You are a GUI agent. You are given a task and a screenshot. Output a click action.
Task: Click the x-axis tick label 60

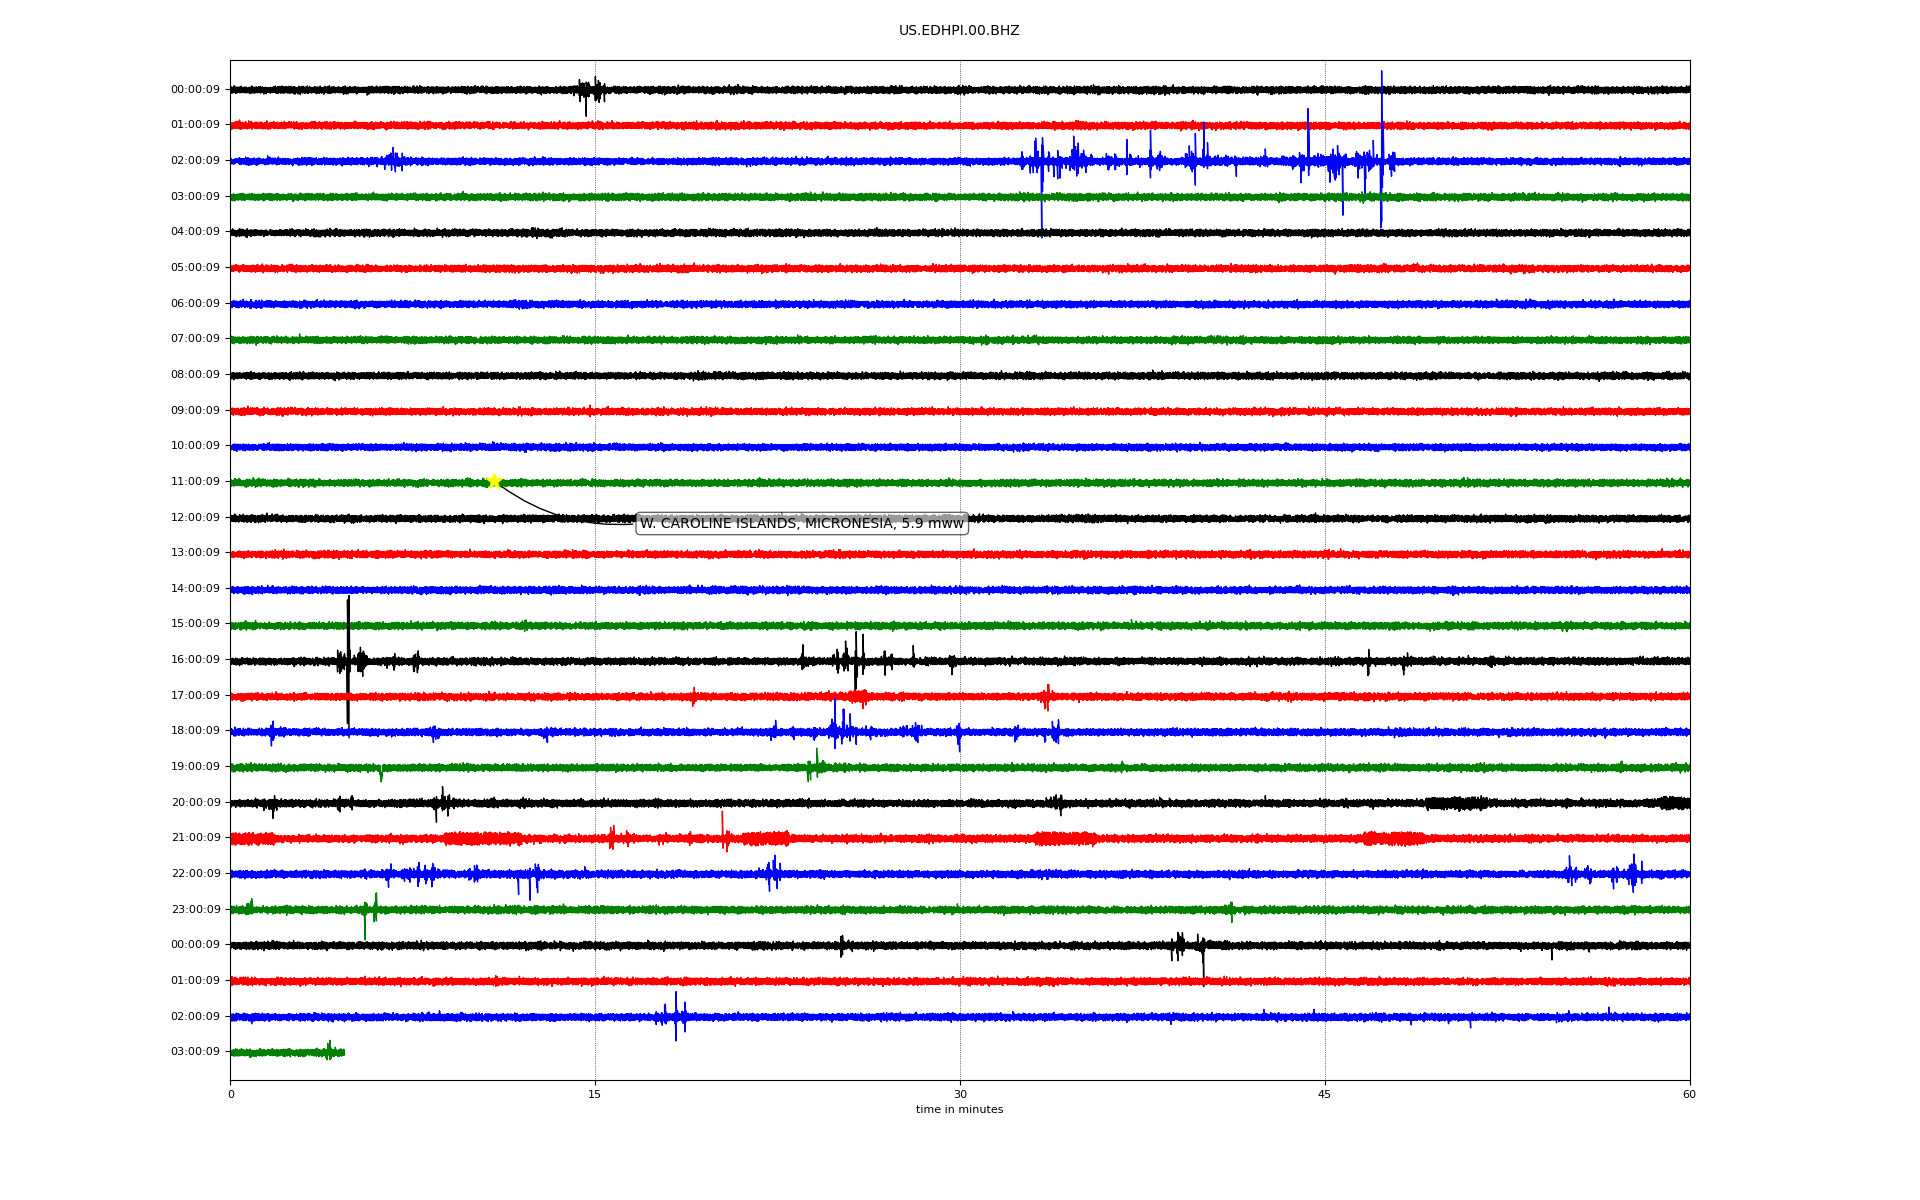pos(1689,1094)
